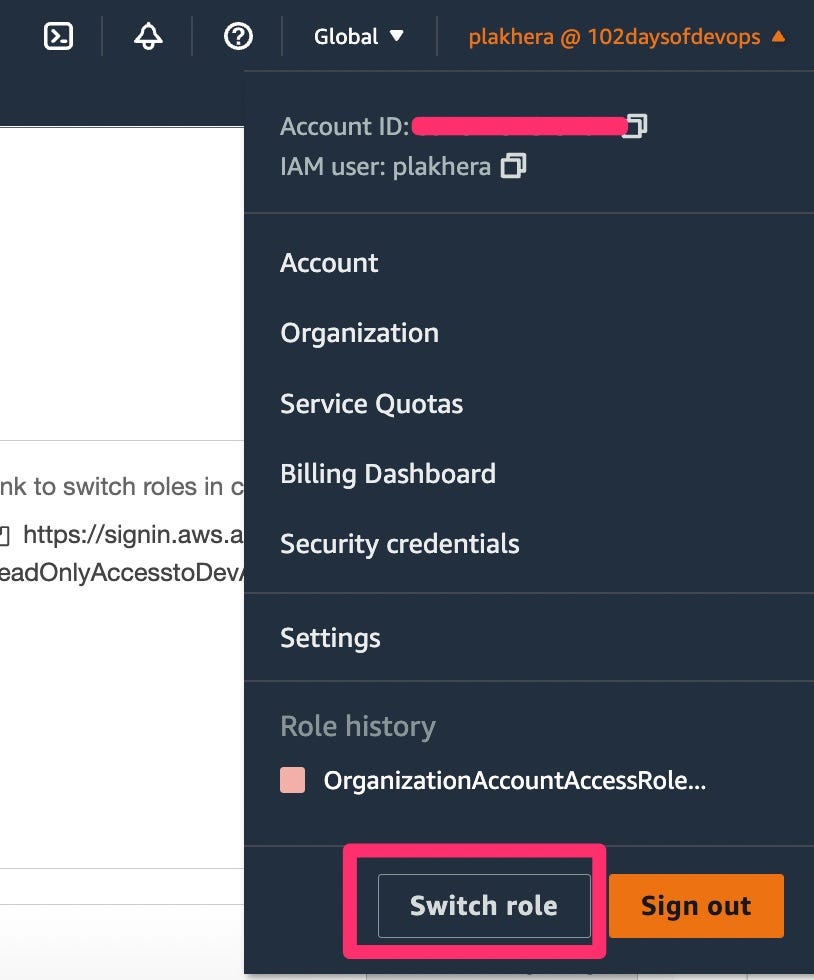Collapse the plakhera account menu

(x=626, y=37)
